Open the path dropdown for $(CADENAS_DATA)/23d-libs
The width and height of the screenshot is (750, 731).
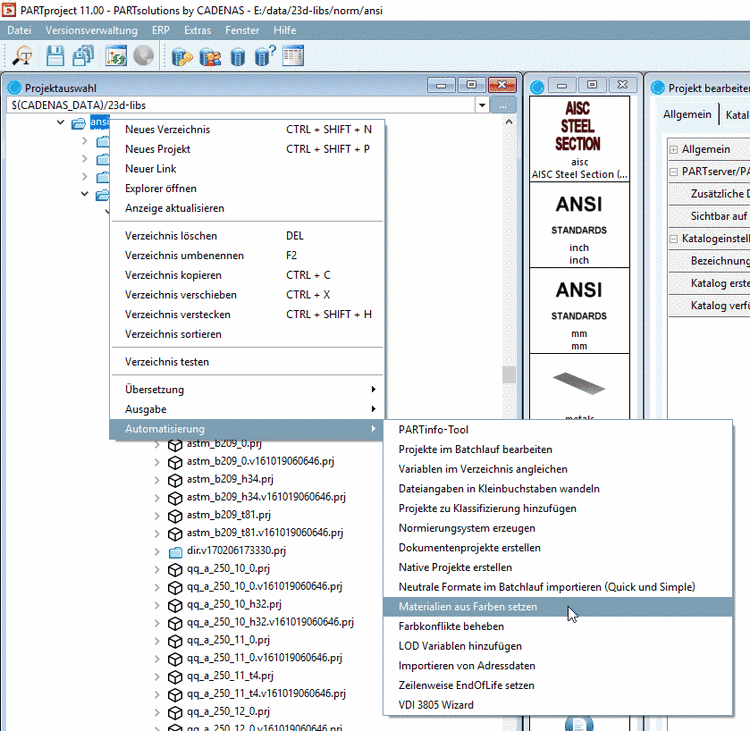(x=482, y=105)
